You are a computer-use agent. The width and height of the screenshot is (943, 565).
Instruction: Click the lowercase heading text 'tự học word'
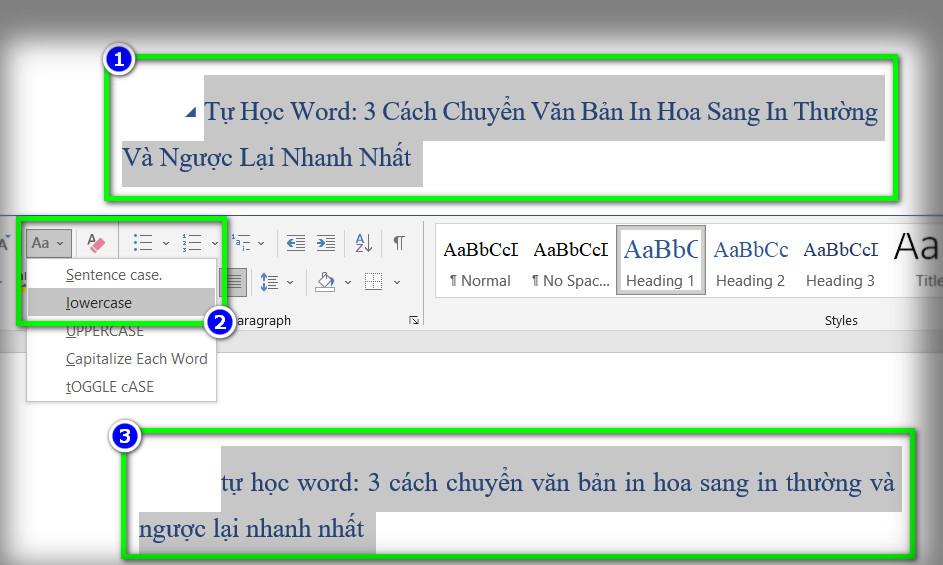(x=290, y=483)
